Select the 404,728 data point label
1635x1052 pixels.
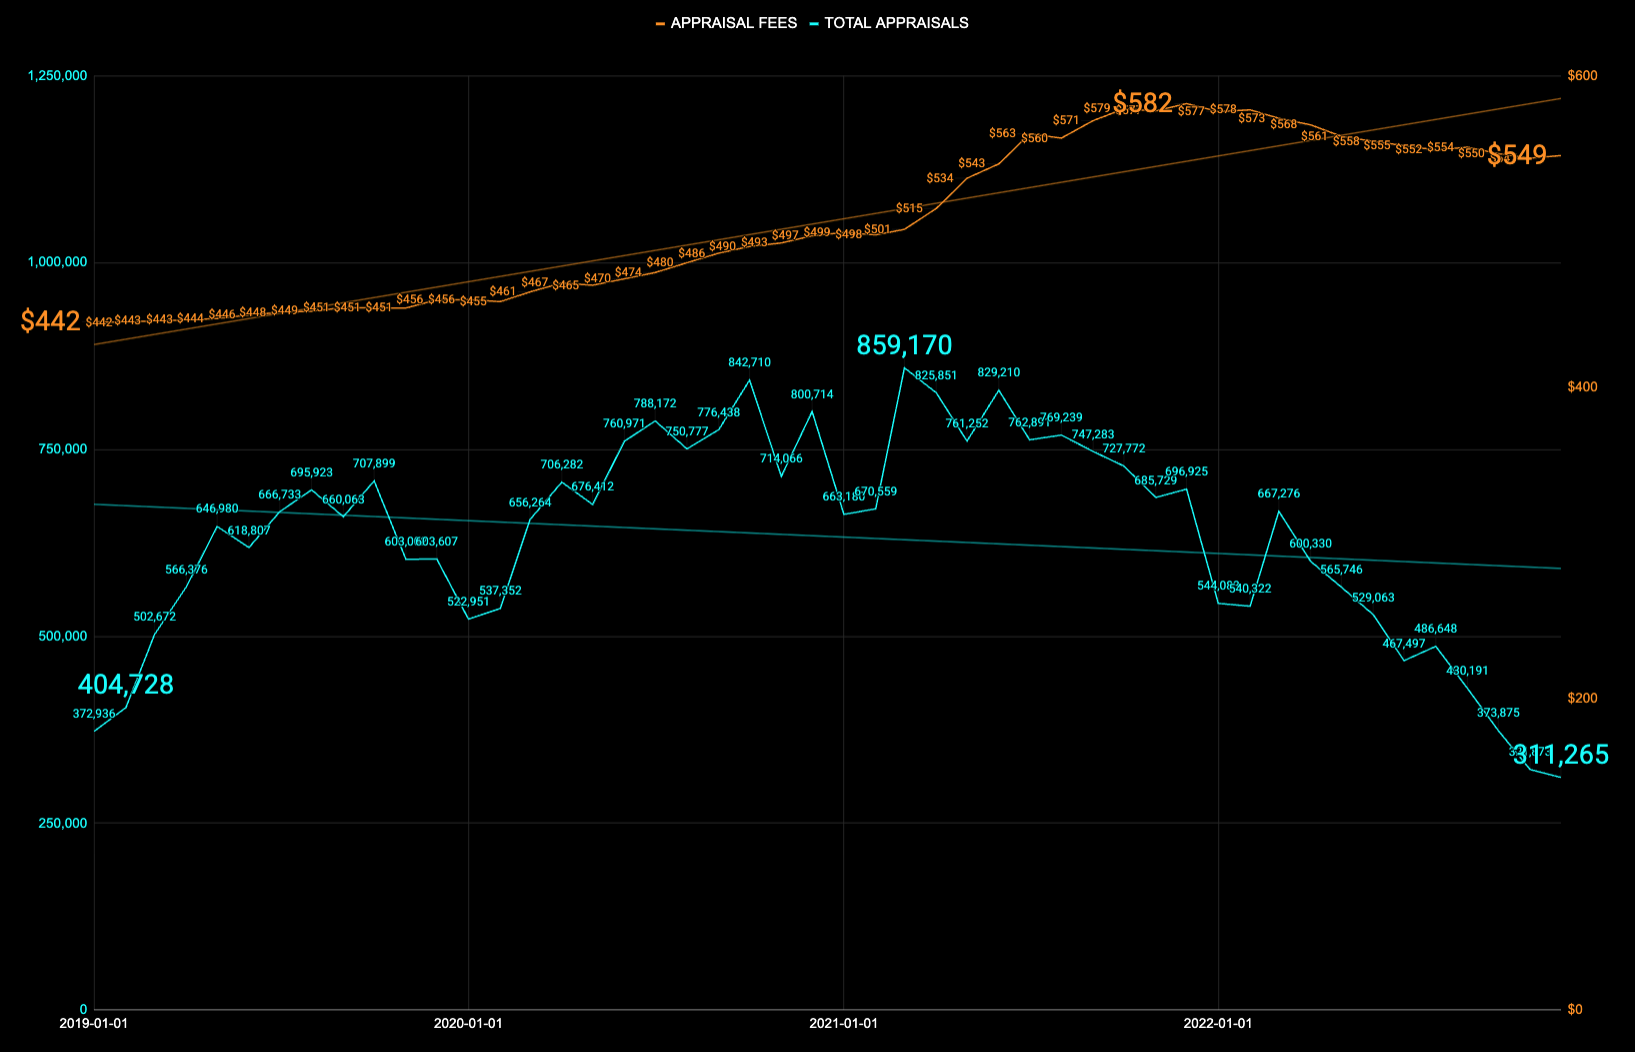pyautogui.click(x=126, y=684)
